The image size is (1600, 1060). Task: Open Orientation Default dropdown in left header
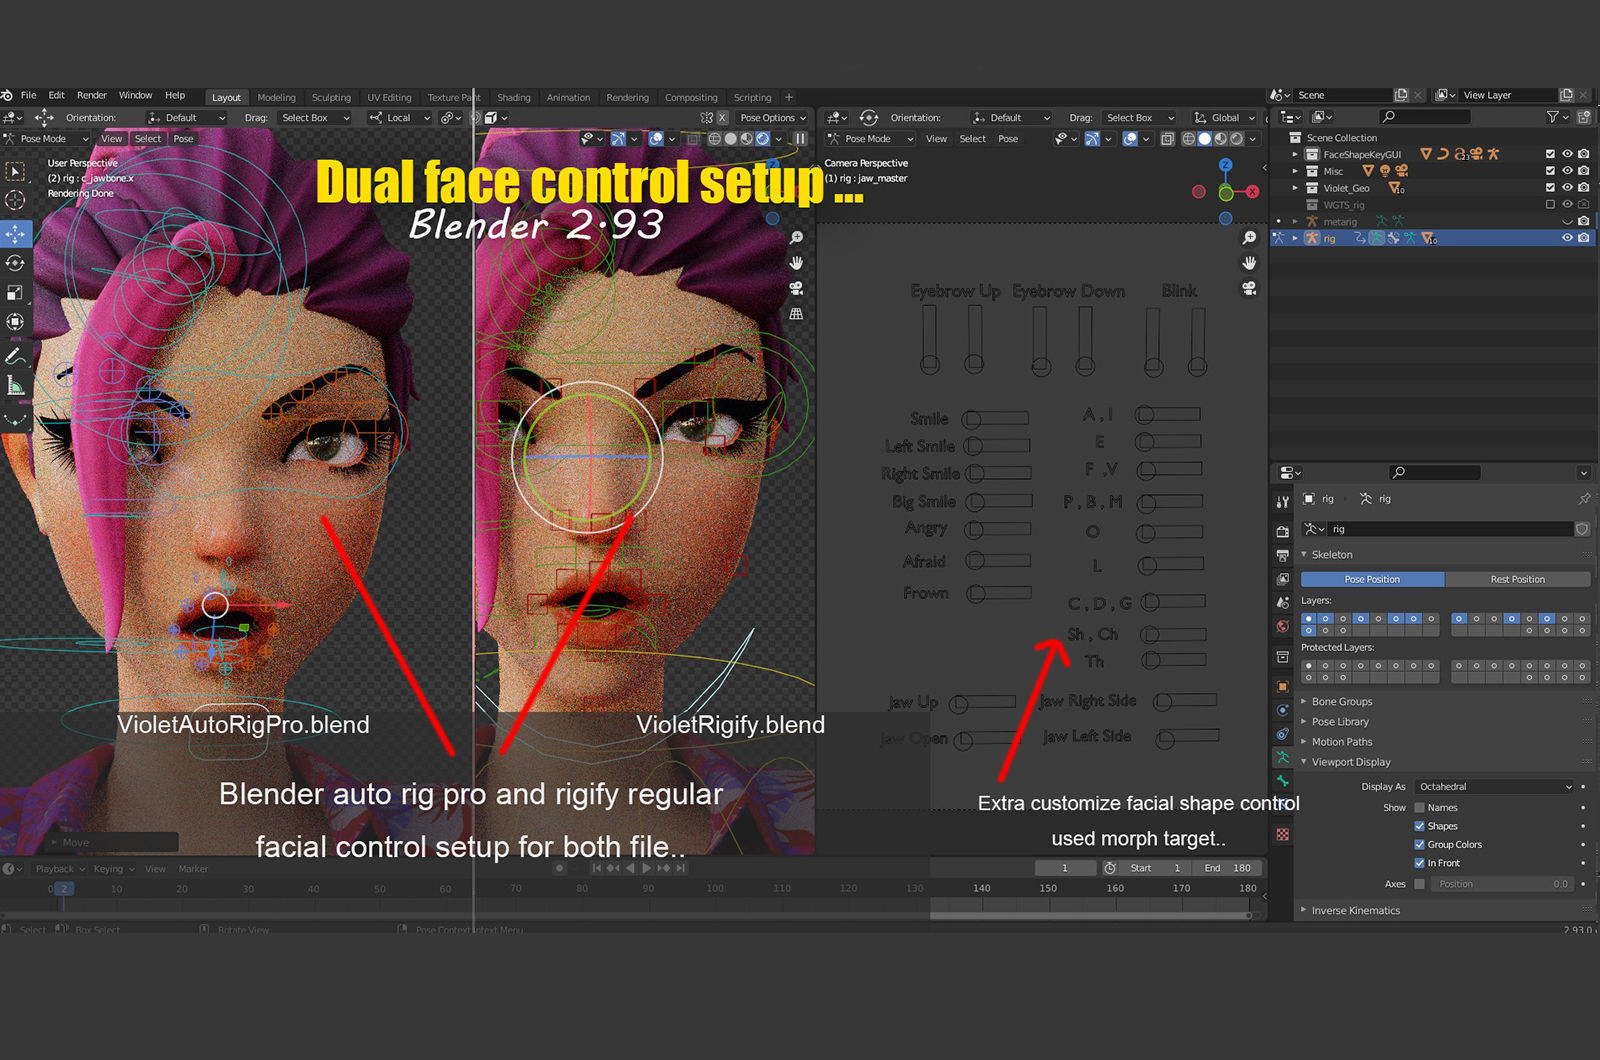[x=187, y=118]
